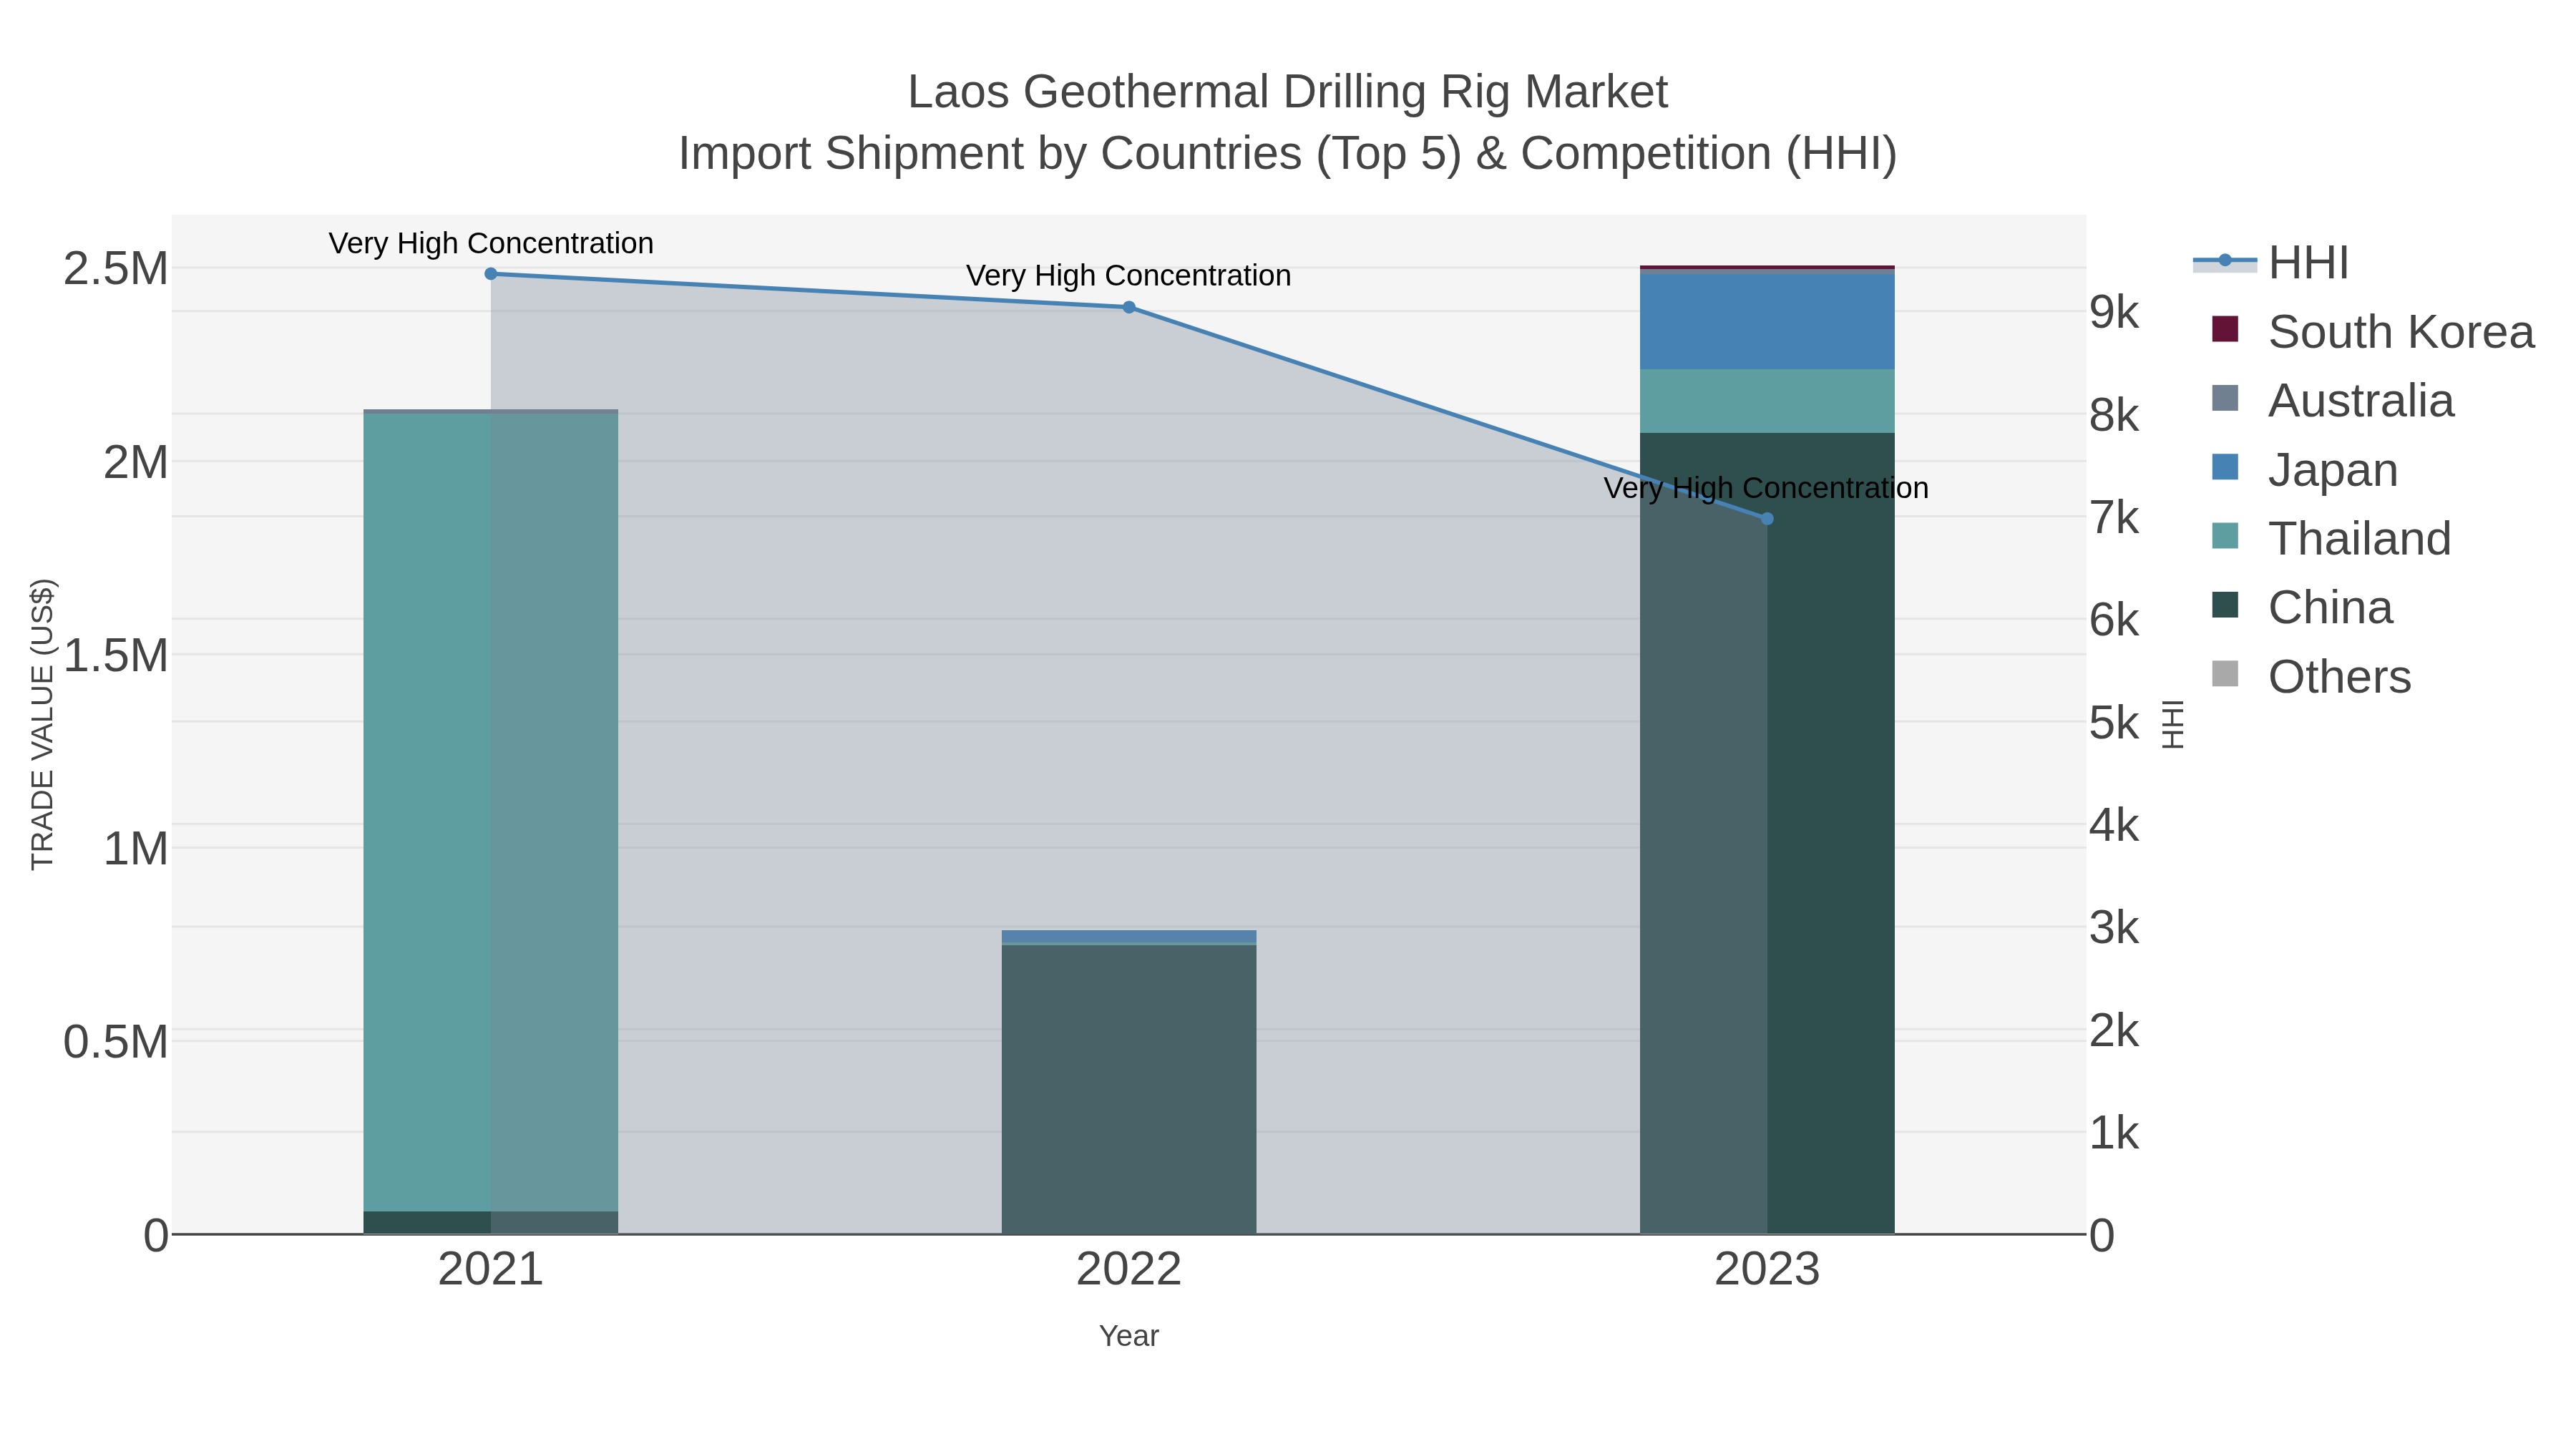
Task: Click the Import Shipment by Countries subtitle
Action: 1288,154
